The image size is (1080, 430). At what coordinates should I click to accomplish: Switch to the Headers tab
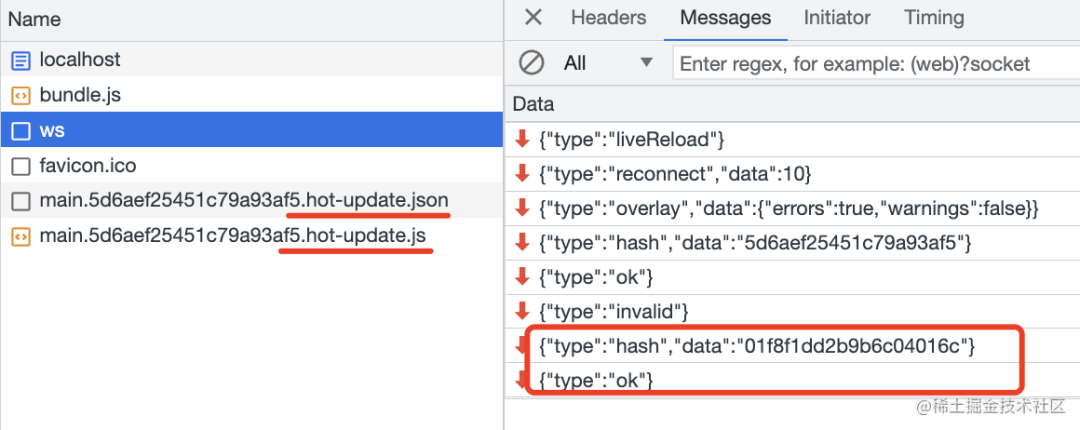608,17
